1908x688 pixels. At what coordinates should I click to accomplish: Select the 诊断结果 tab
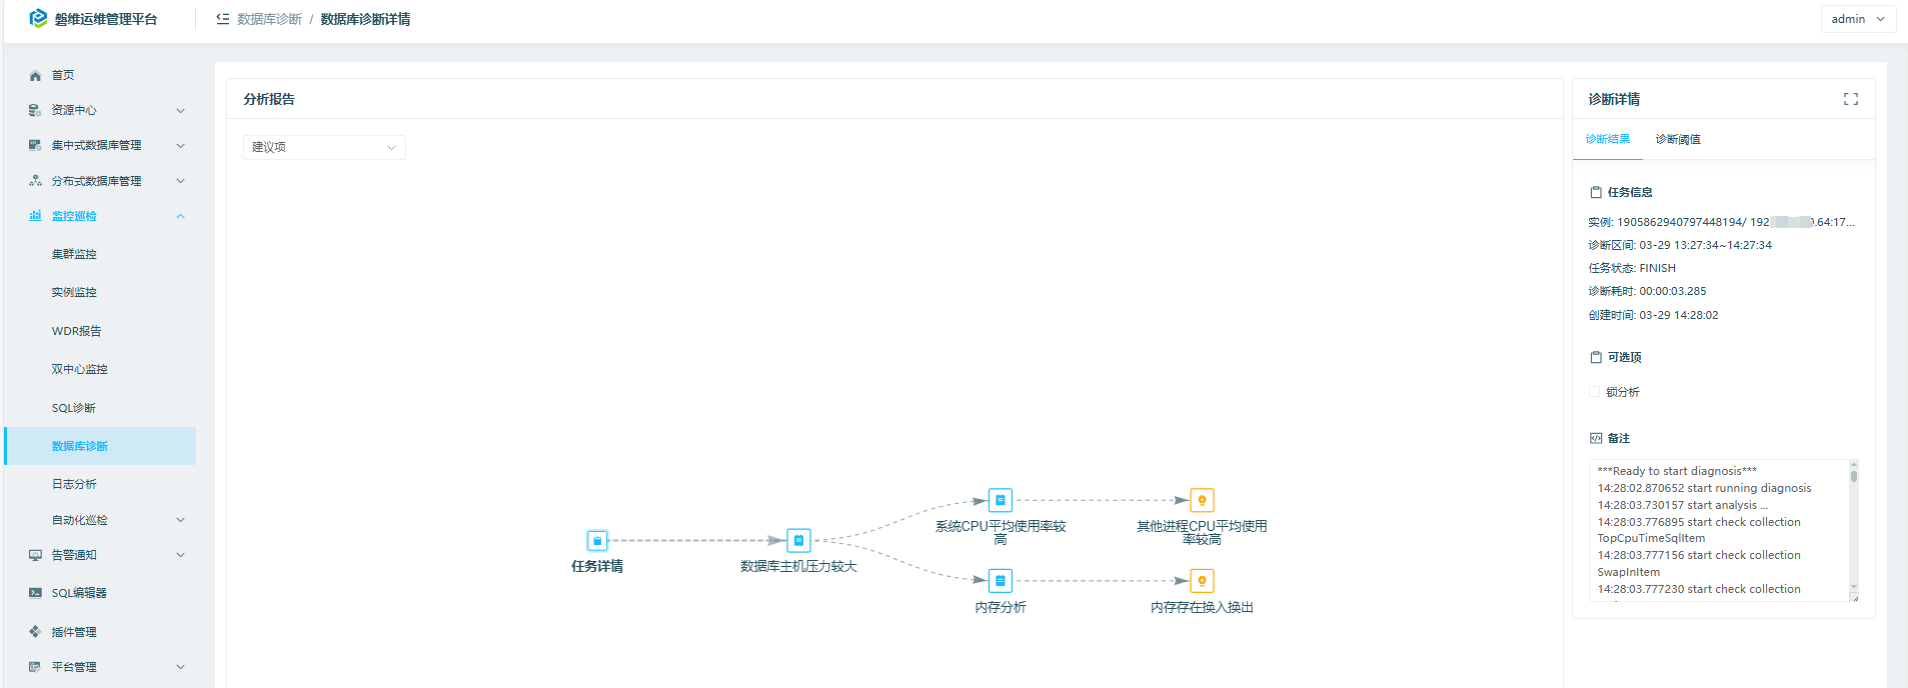click(1608, 139)
